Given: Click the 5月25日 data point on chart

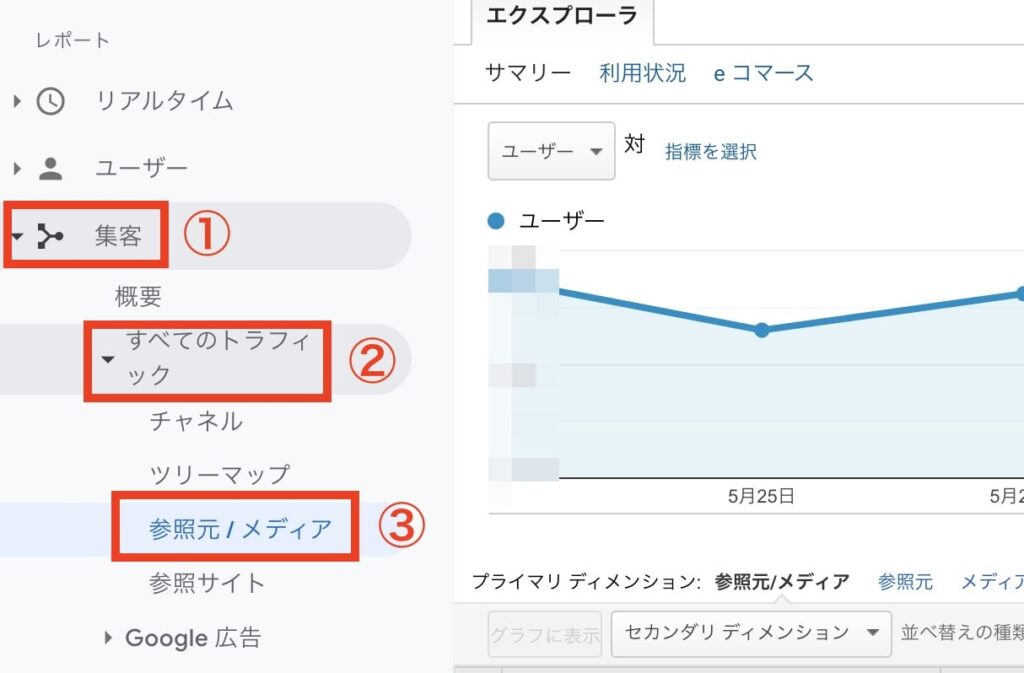Looking at the screenshot, I should click(x=761, y=330).
